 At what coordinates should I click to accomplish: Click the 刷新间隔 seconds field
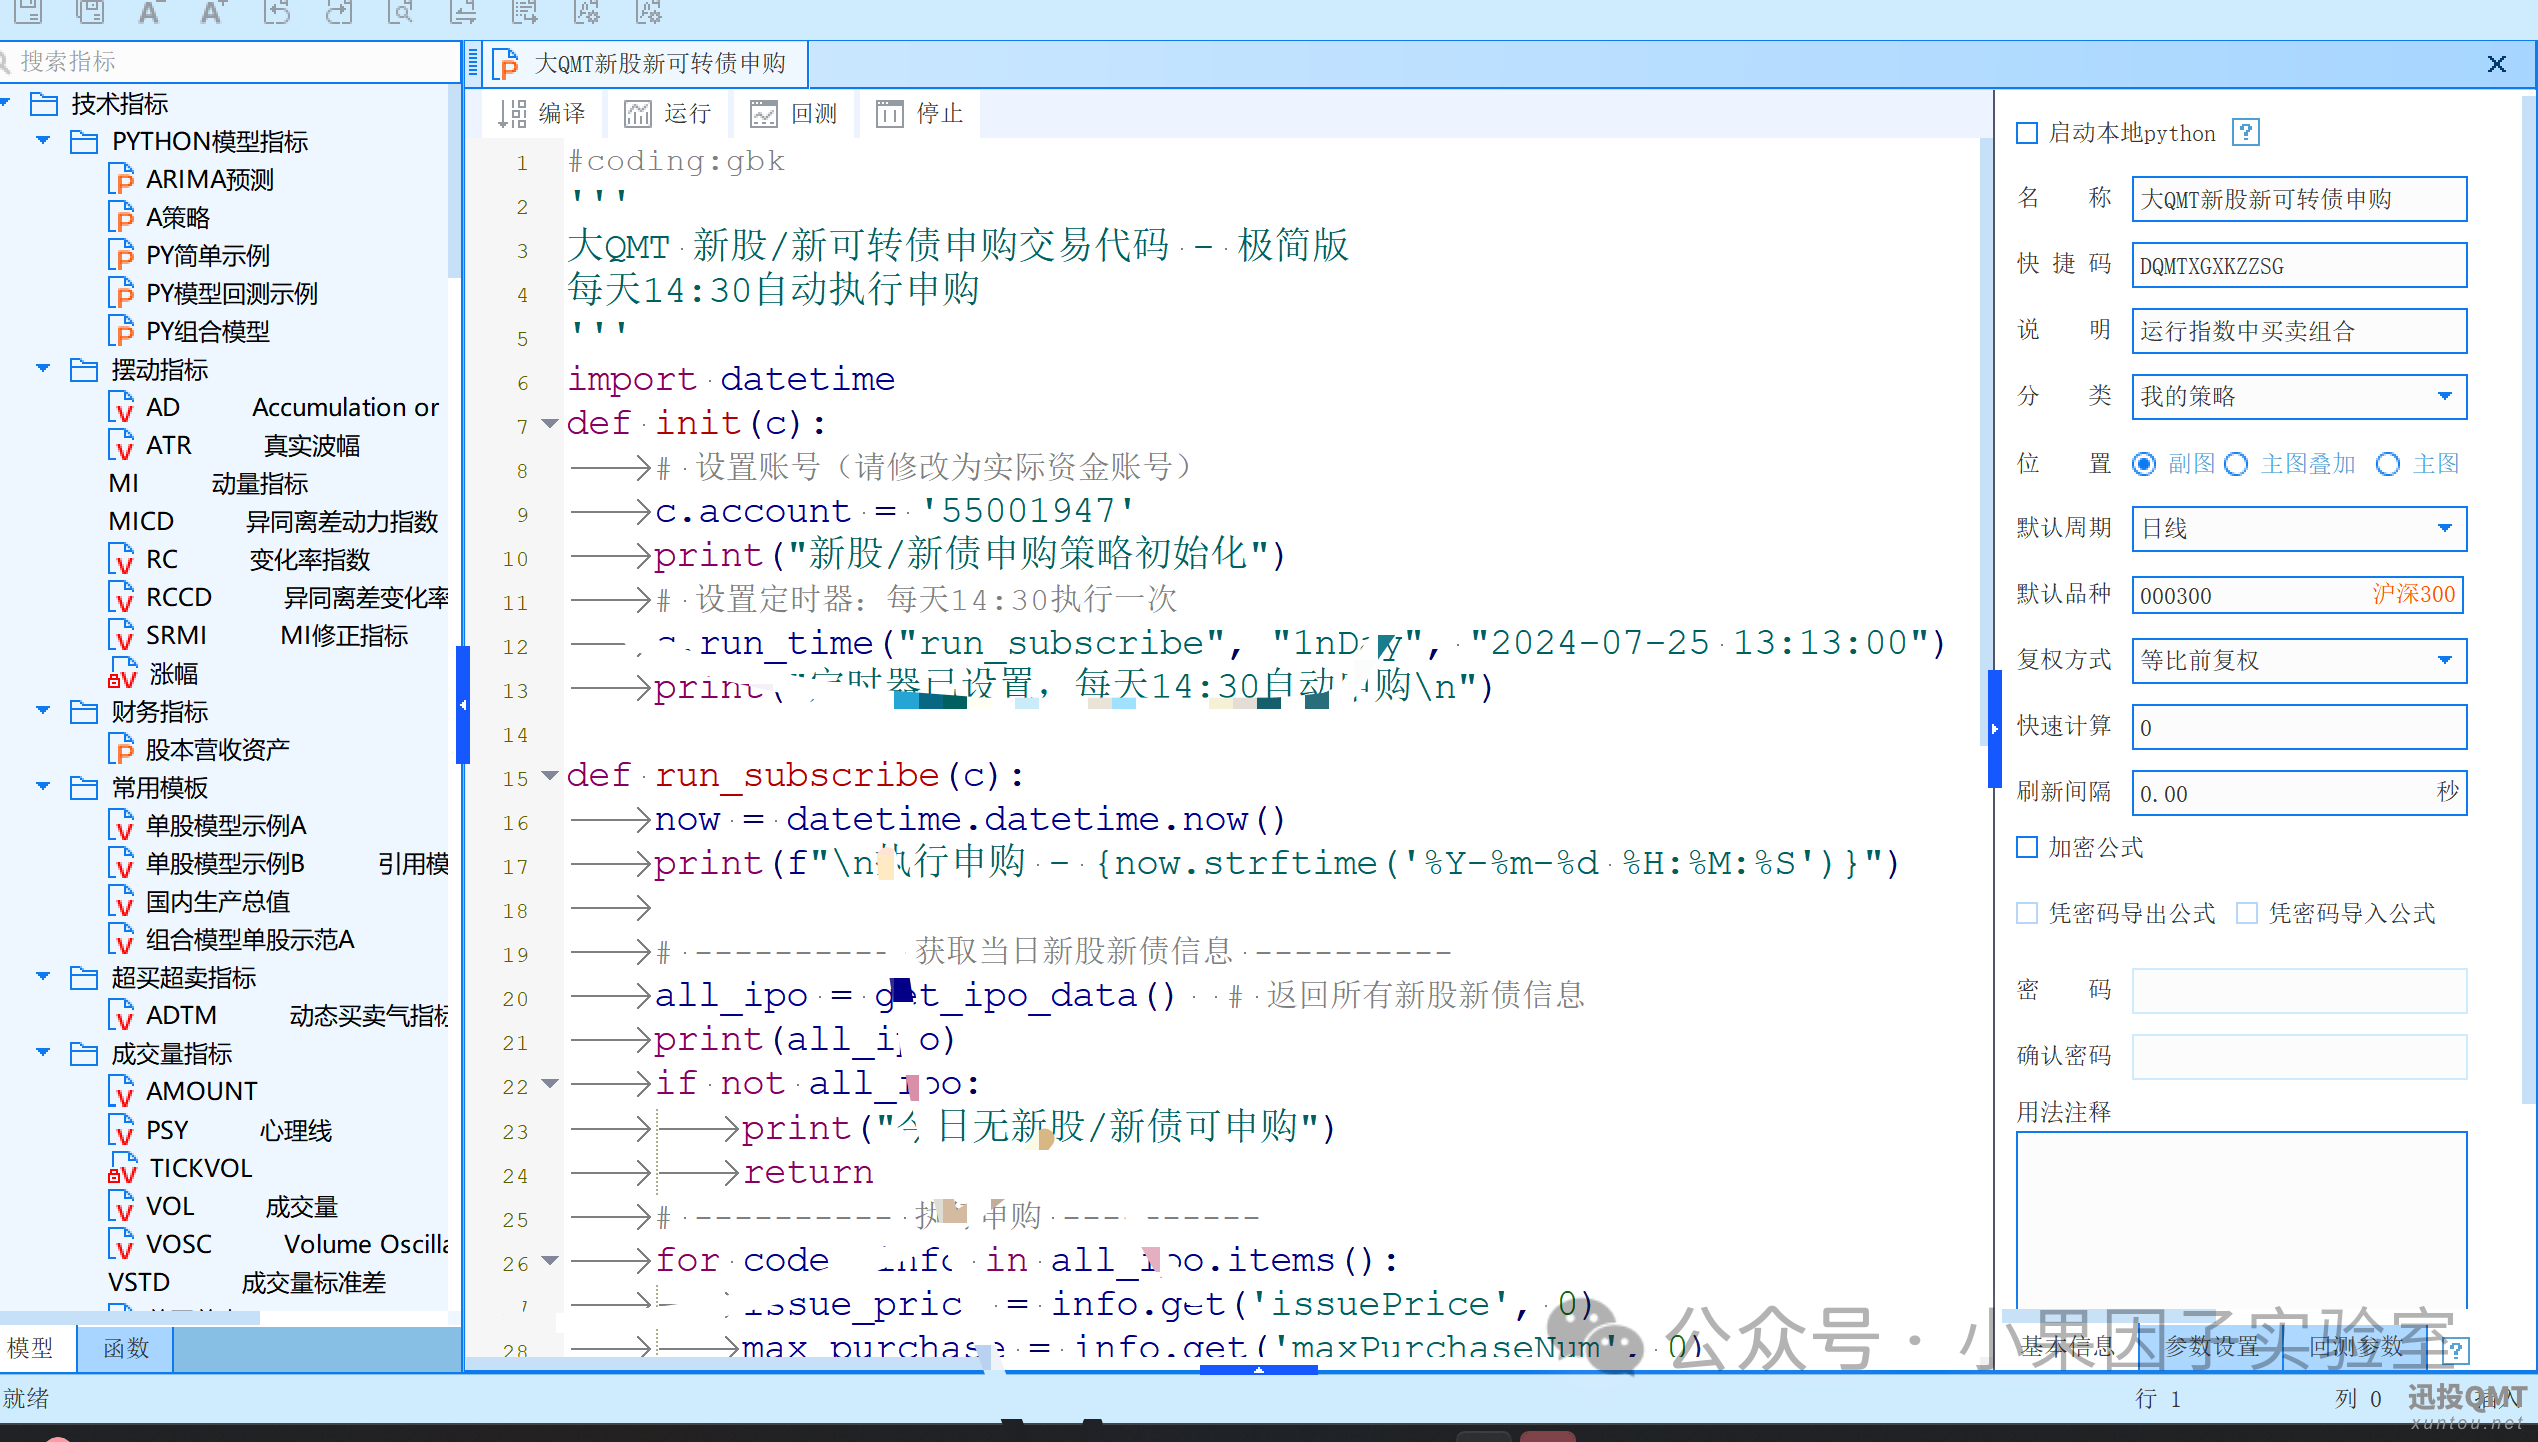coord(2299,793)
